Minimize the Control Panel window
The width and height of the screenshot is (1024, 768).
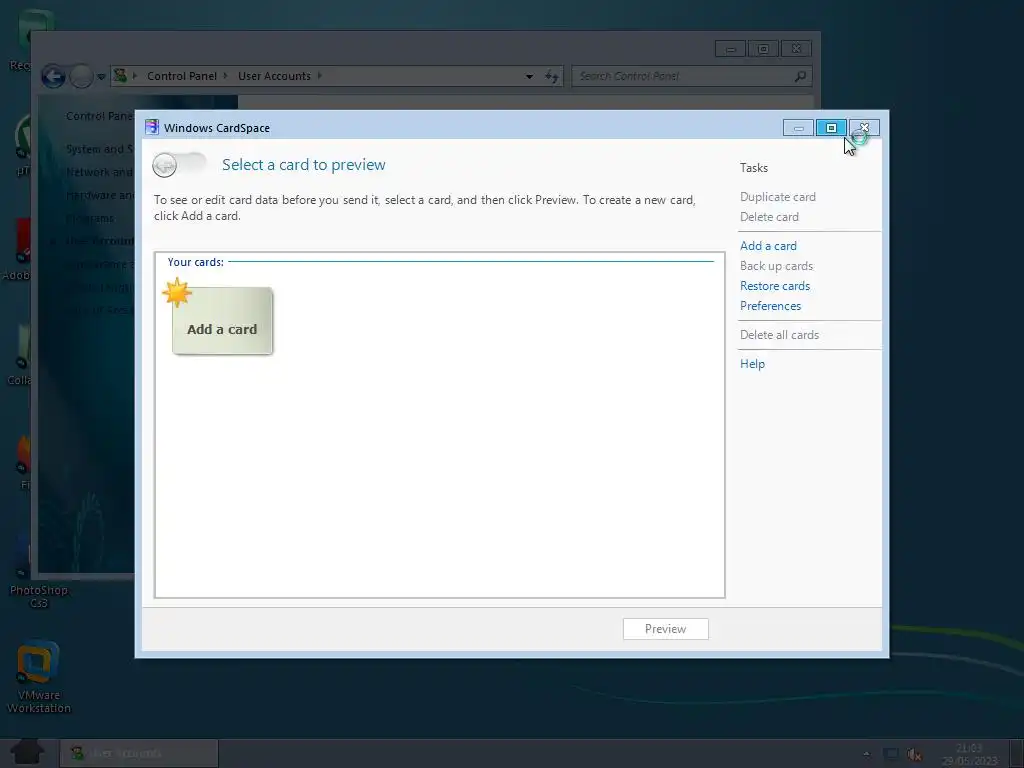[x=730, y=49]
